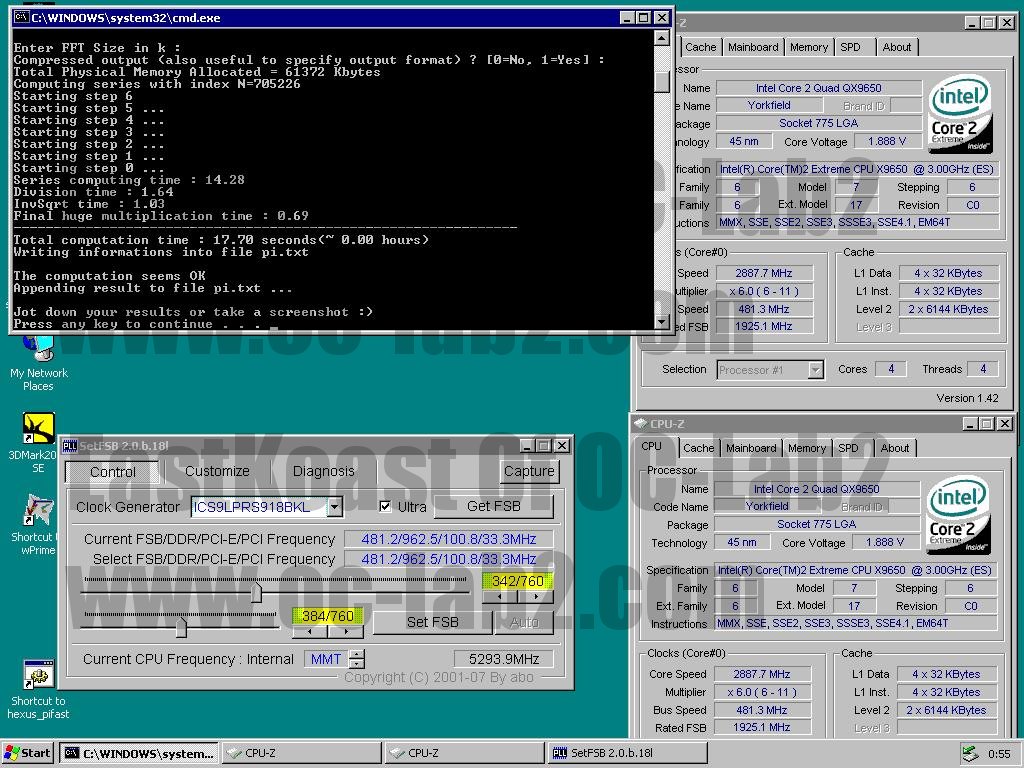The height and width of the screenshot is (768, 1024).
Task: Open the hexus_pifast shortcut icon
Action: 39,675
